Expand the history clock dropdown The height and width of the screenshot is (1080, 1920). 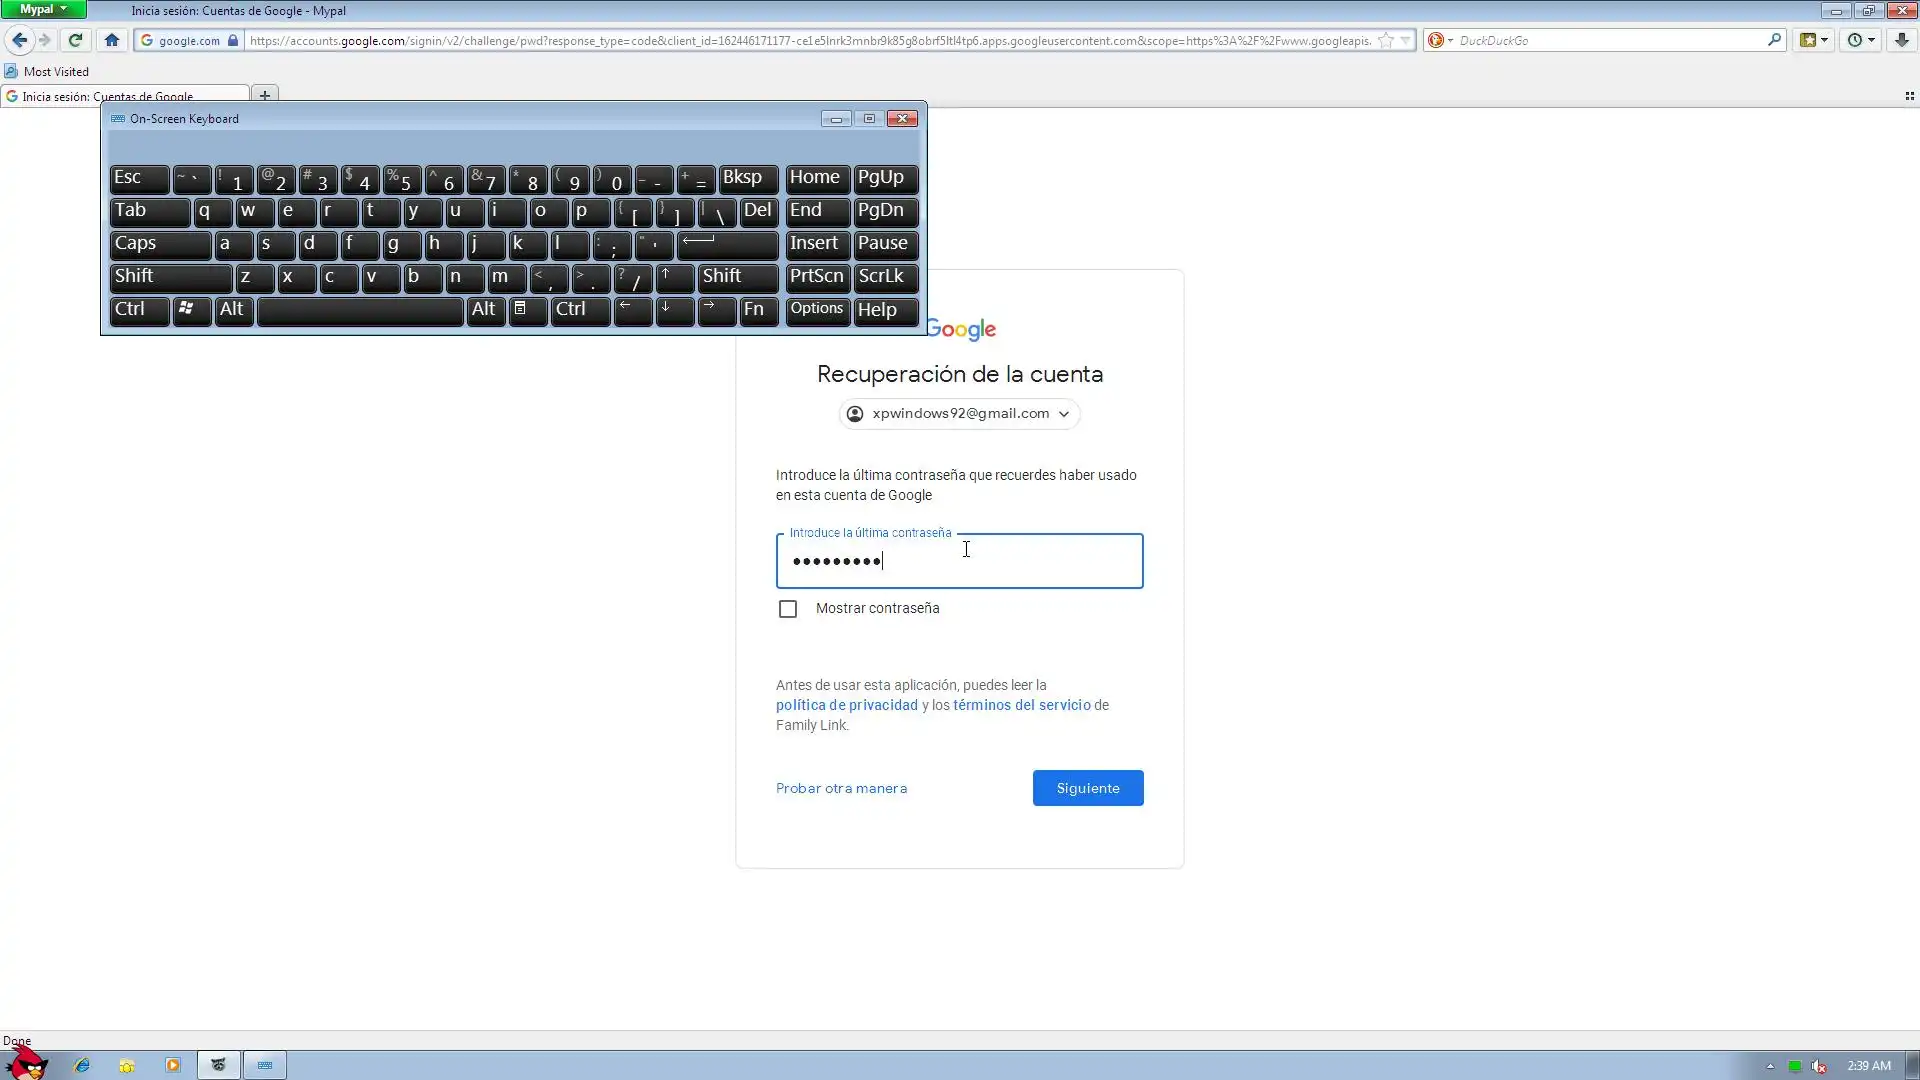1870,40
